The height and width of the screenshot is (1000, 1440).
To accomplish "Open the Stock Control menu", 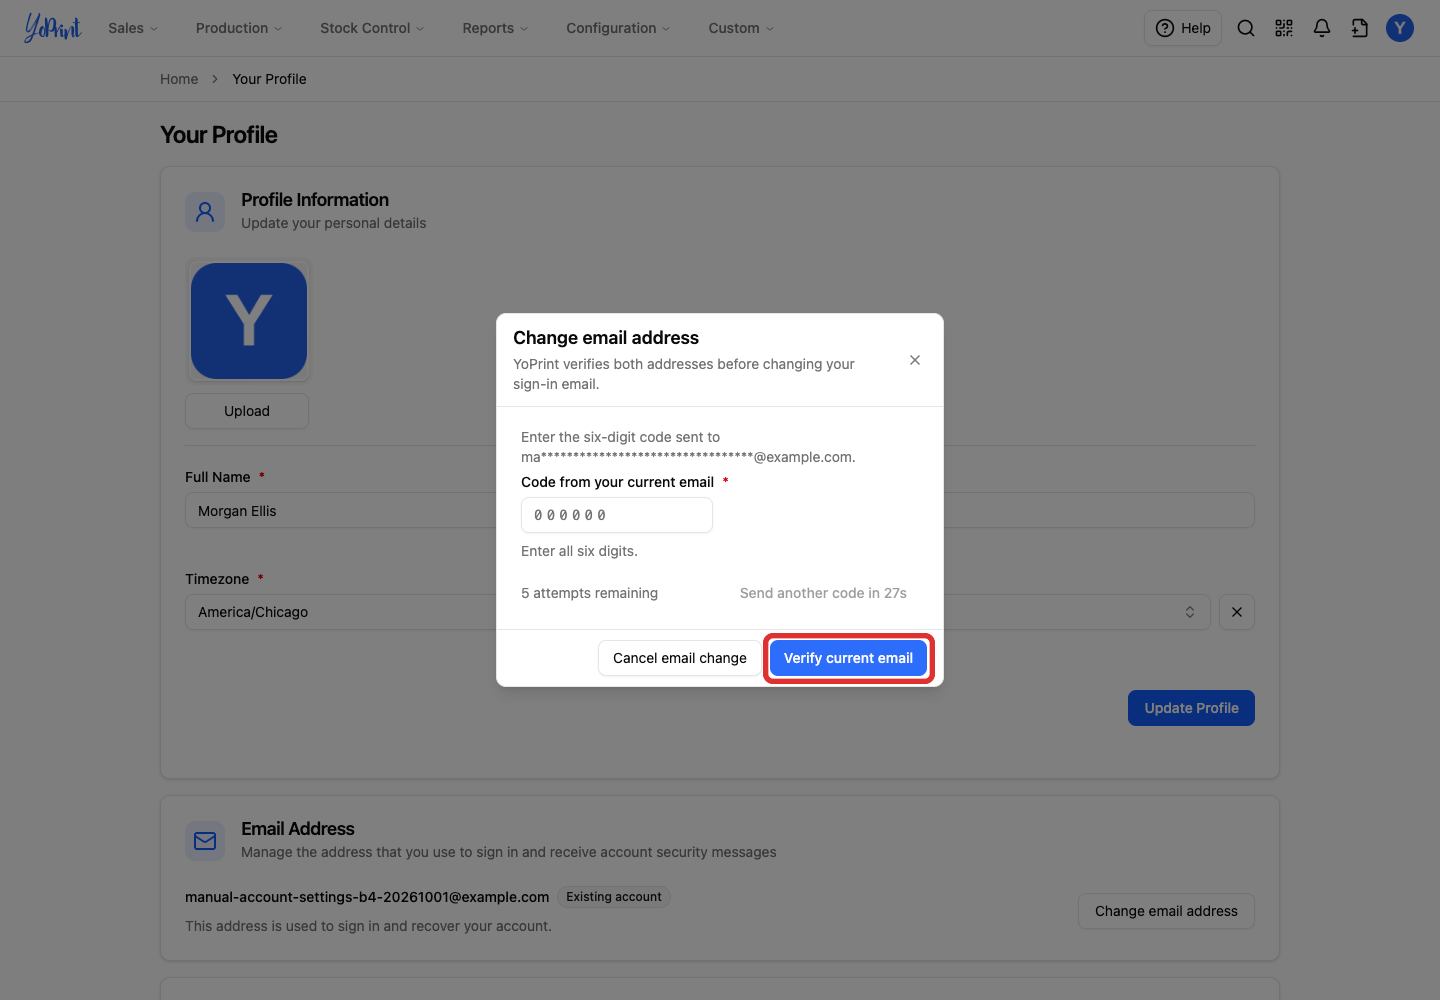I will coord(372,28).
